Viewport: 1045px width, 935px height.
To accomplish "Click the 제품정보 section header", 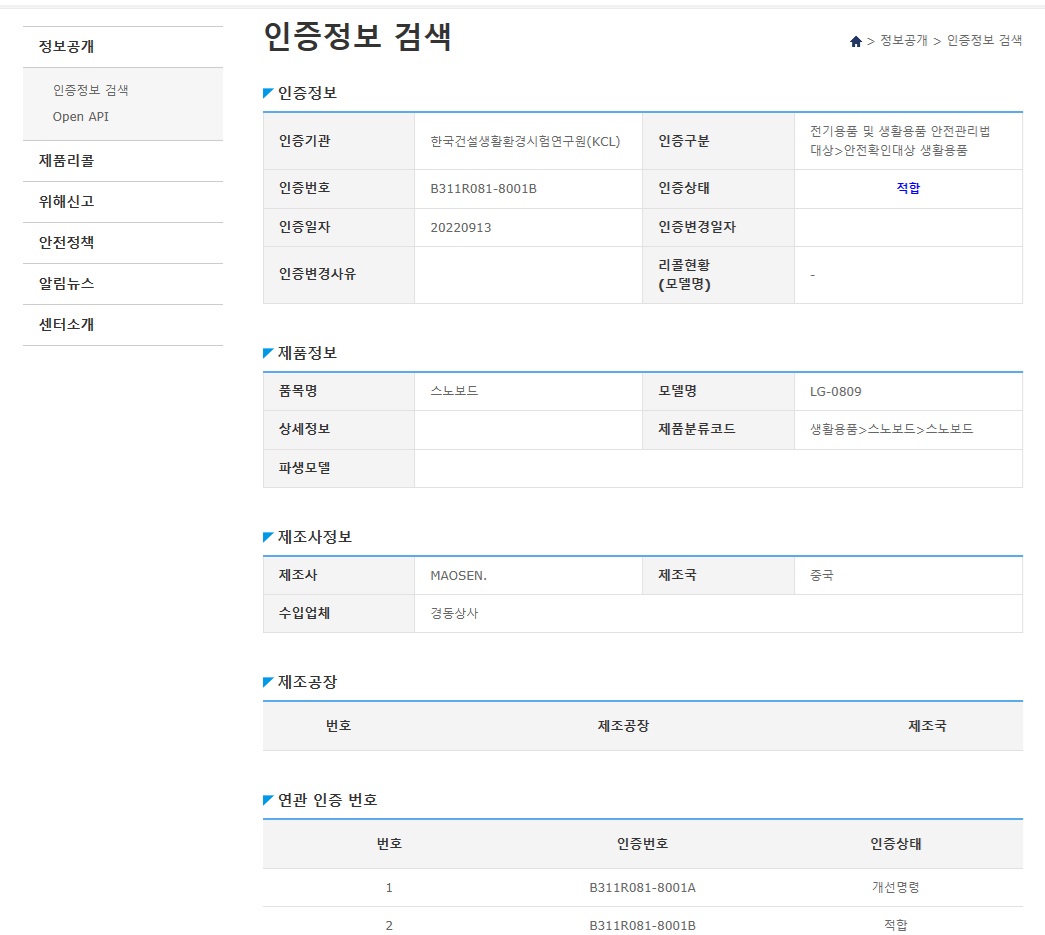I will coord(307,353).
